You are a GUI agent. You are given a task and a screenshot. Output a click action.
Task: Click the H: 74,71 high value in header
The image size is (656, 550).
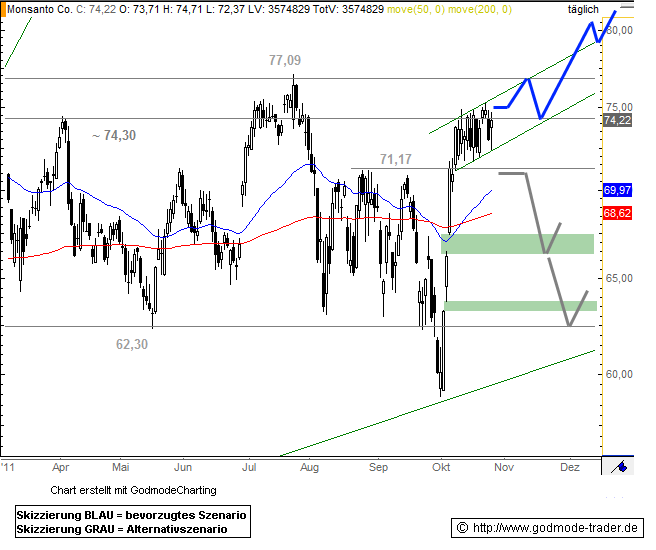[x=183, y=9]
